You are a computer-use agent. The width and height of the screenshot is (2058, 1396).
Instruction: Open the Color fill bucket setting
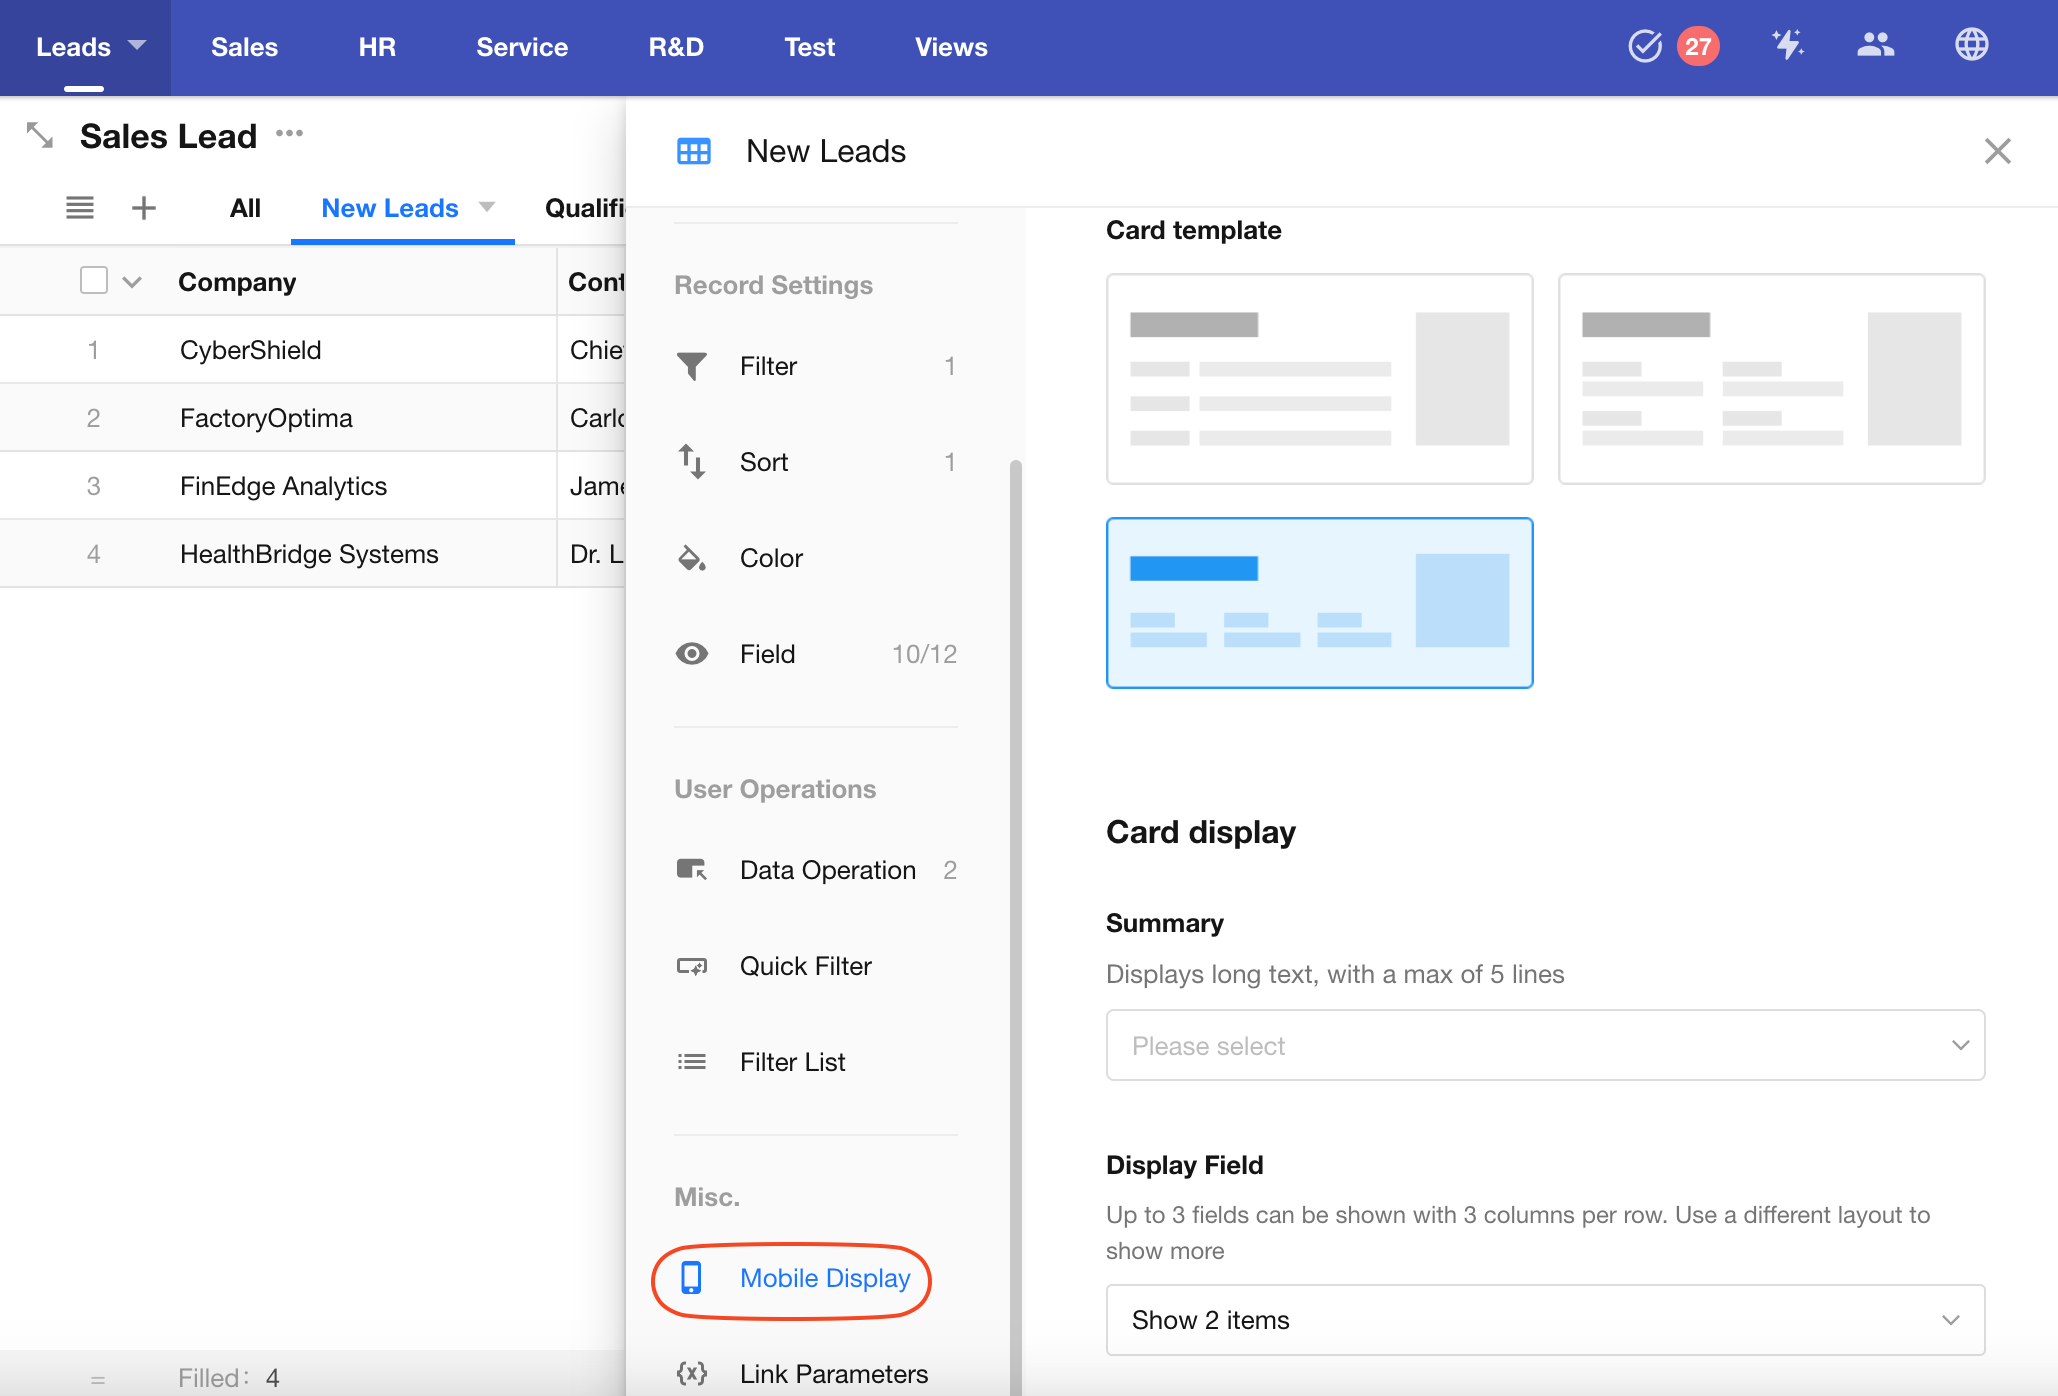[x=770, y=558]
